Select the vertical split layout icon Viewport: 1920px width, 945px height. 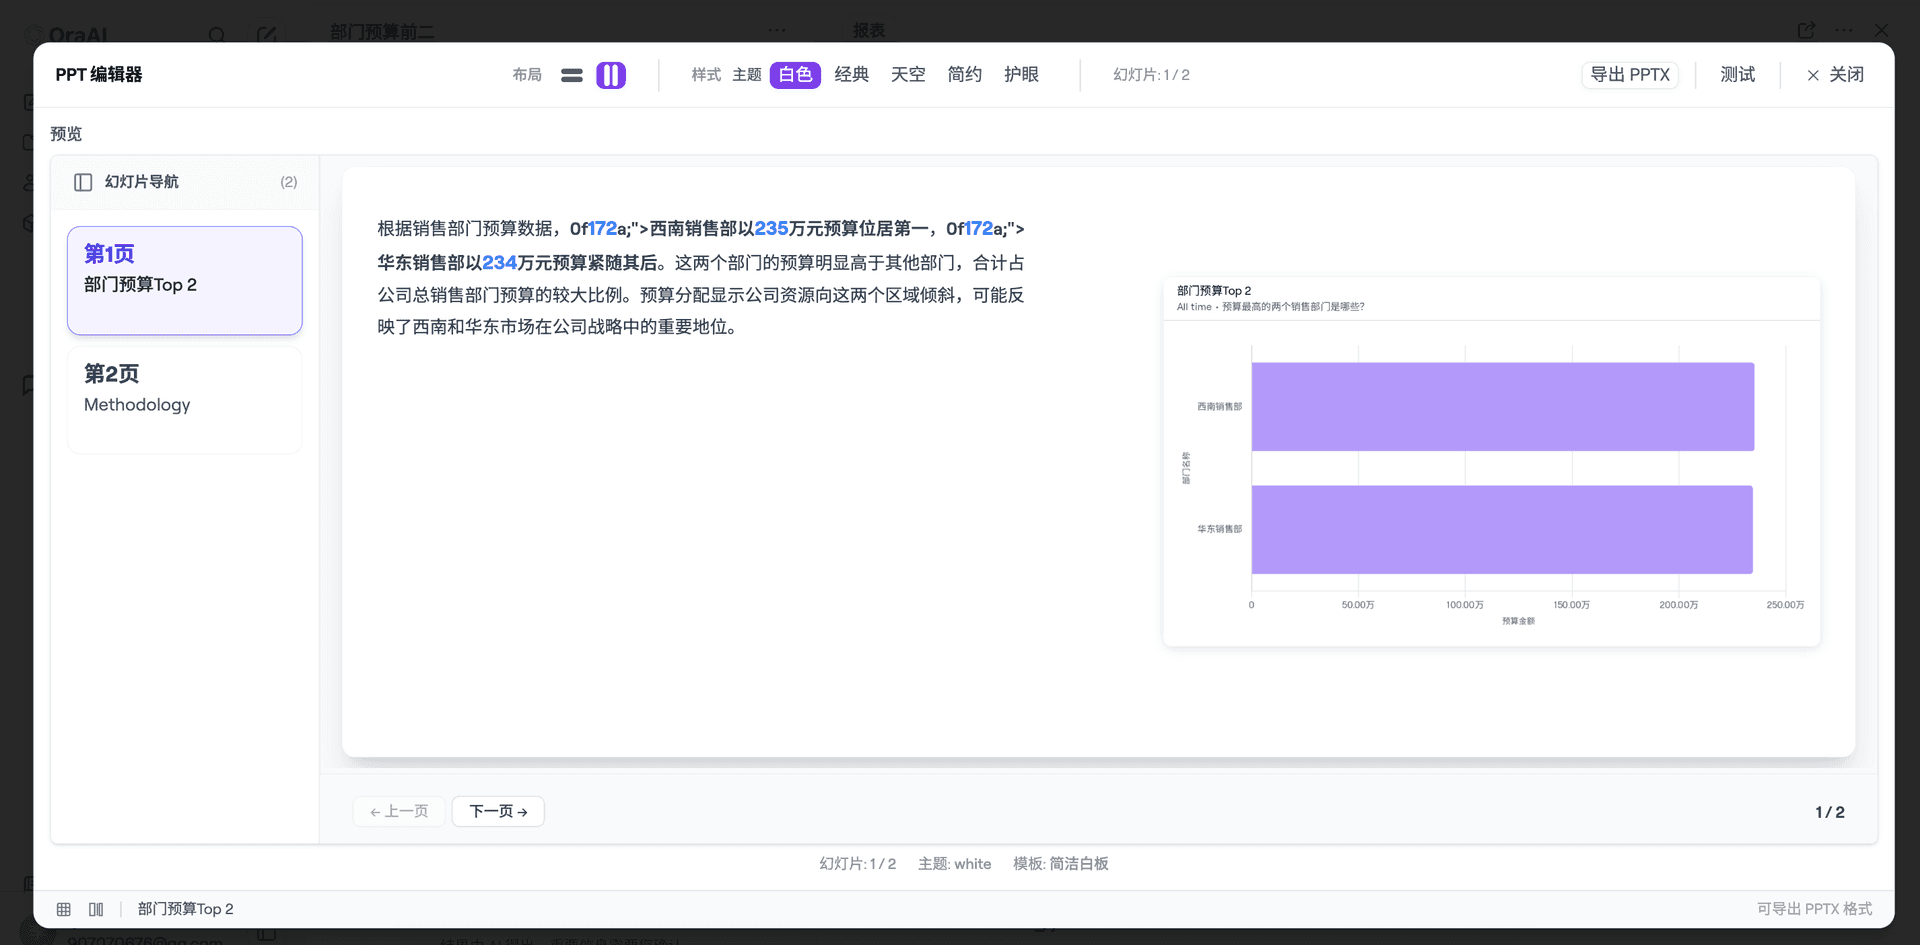[x=611, y=74]
